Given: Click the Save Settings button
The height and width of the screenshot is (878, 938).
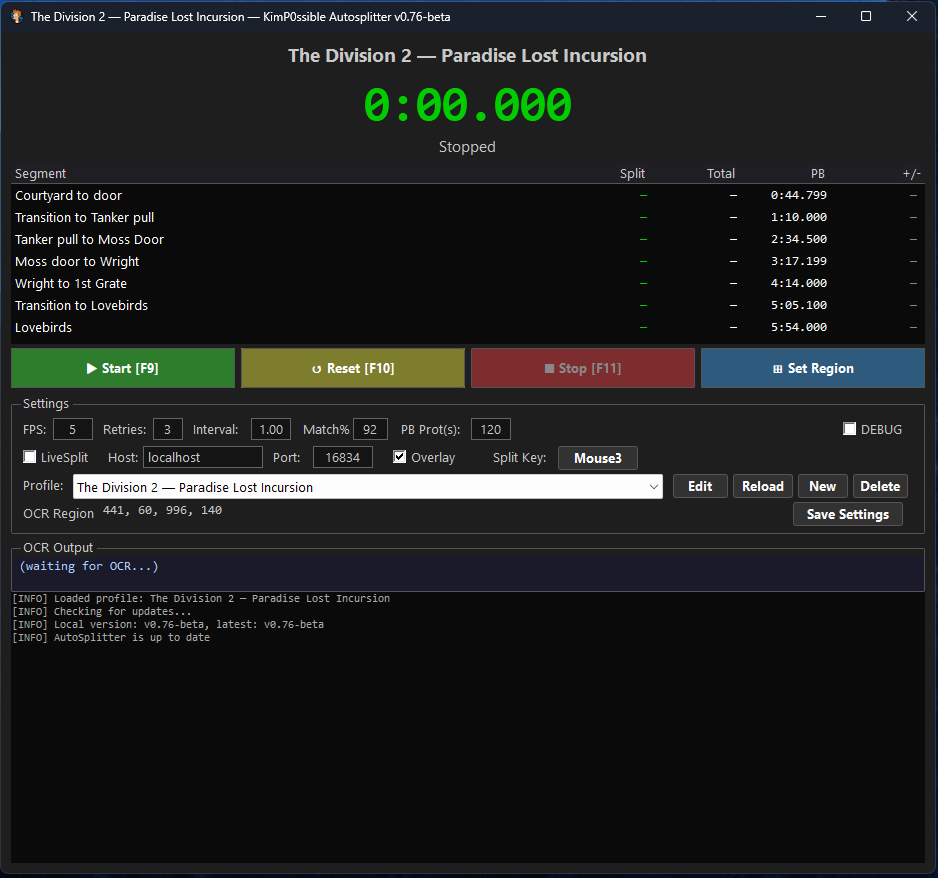Looking at the screenshot, I should coord(848,514).
